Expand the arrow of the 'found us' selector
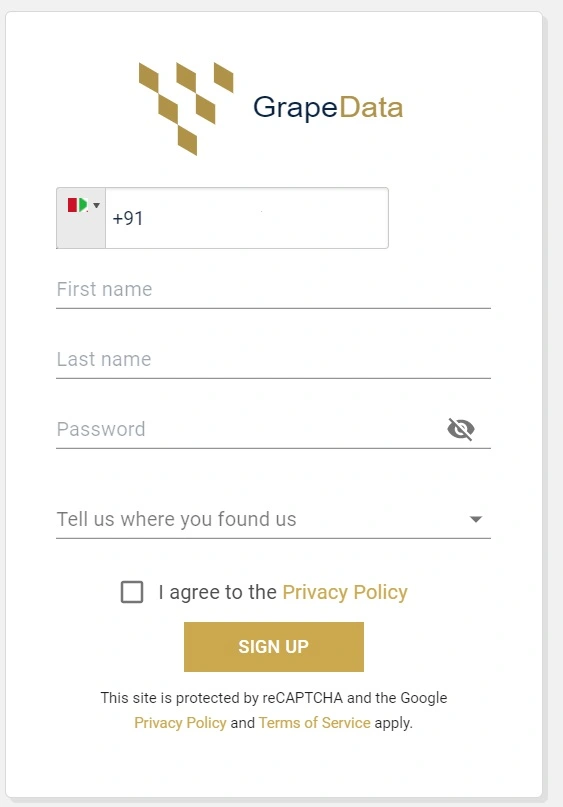The image size is (563, 807). 476,519
